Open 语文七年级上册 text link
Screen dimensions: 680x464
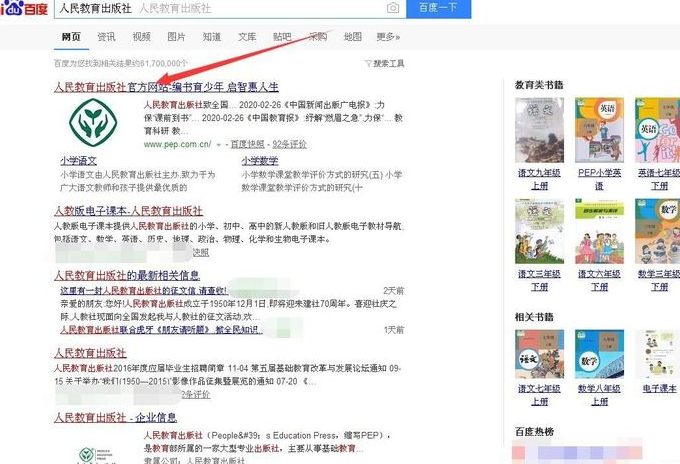coord(539,395)
